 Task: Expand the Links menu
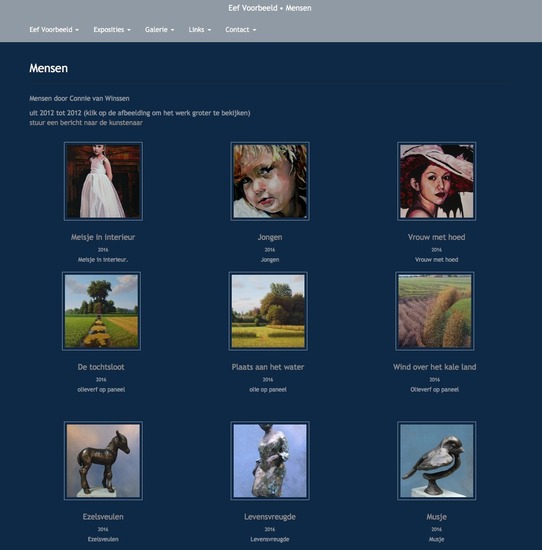(200, 30)
